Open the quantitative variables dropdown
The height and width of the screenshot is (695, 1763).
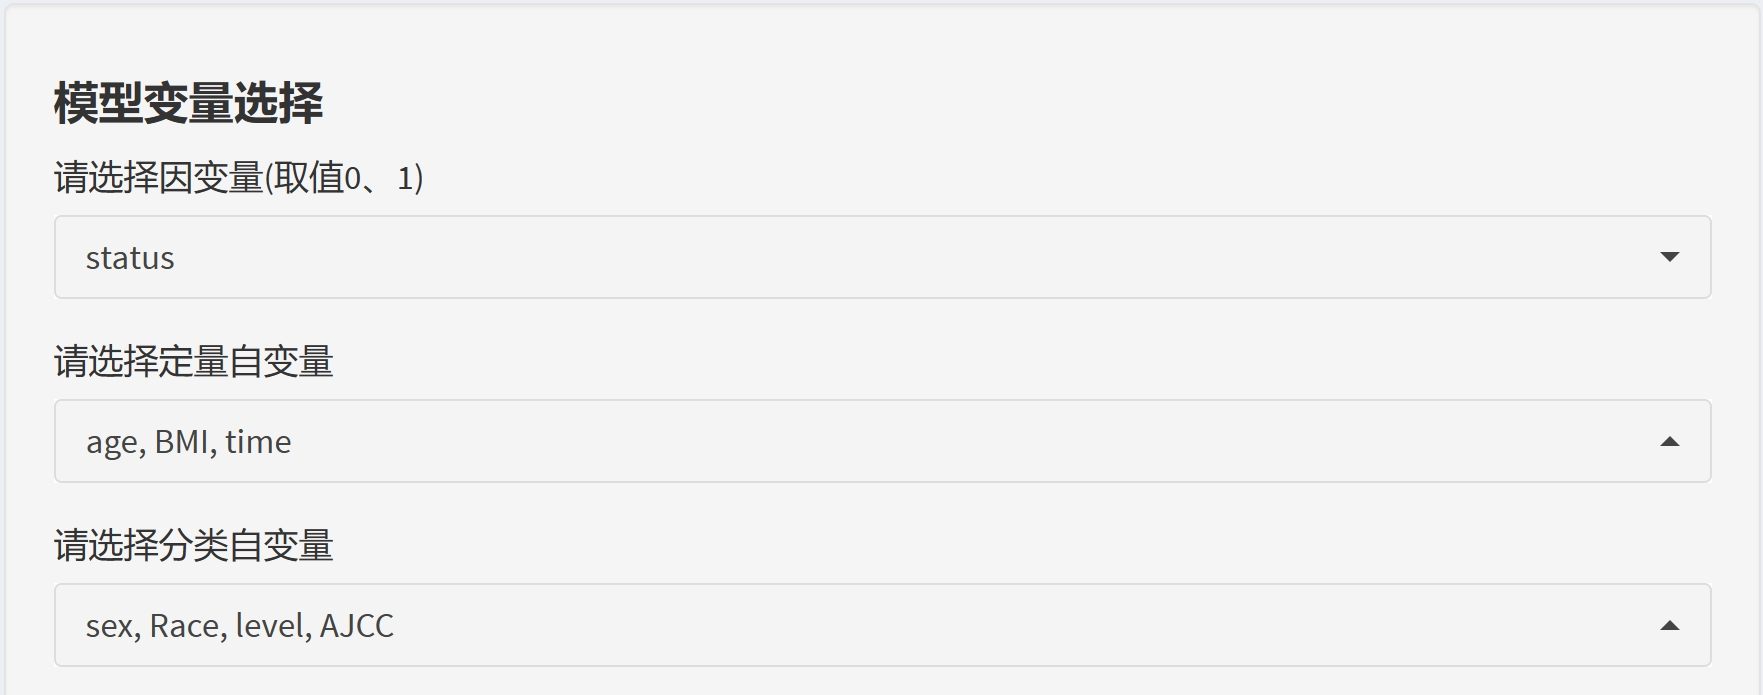coord(882,441)
